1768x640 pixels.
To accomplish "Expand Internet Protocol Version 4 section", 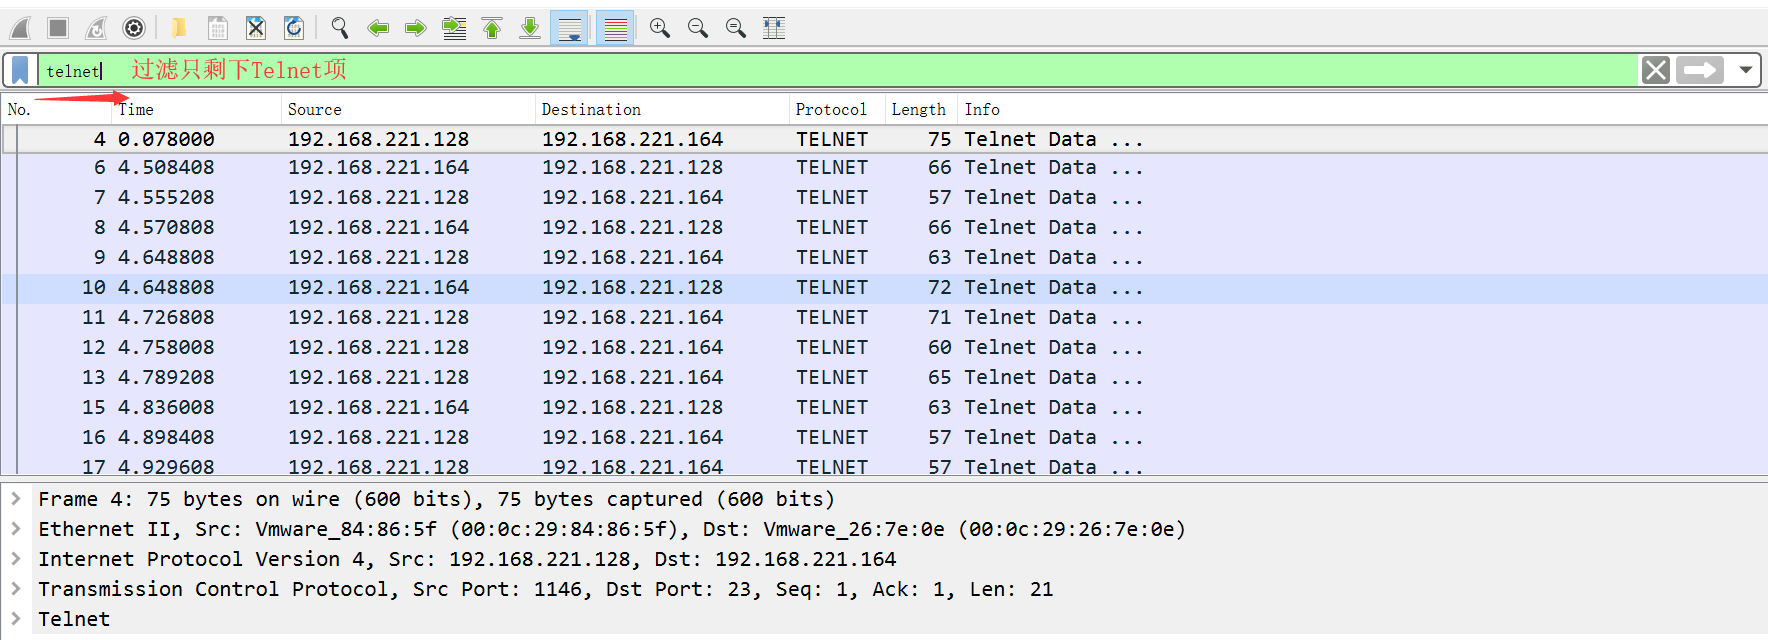I will point(16,558).
